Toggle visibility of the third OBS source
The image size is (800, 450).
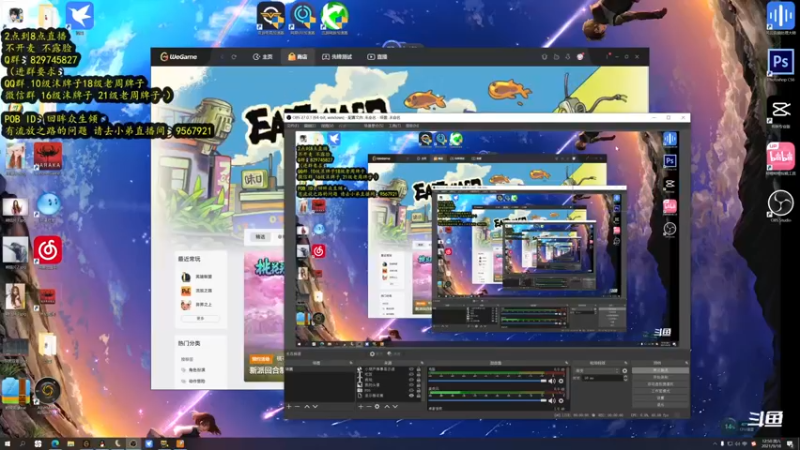411,380
